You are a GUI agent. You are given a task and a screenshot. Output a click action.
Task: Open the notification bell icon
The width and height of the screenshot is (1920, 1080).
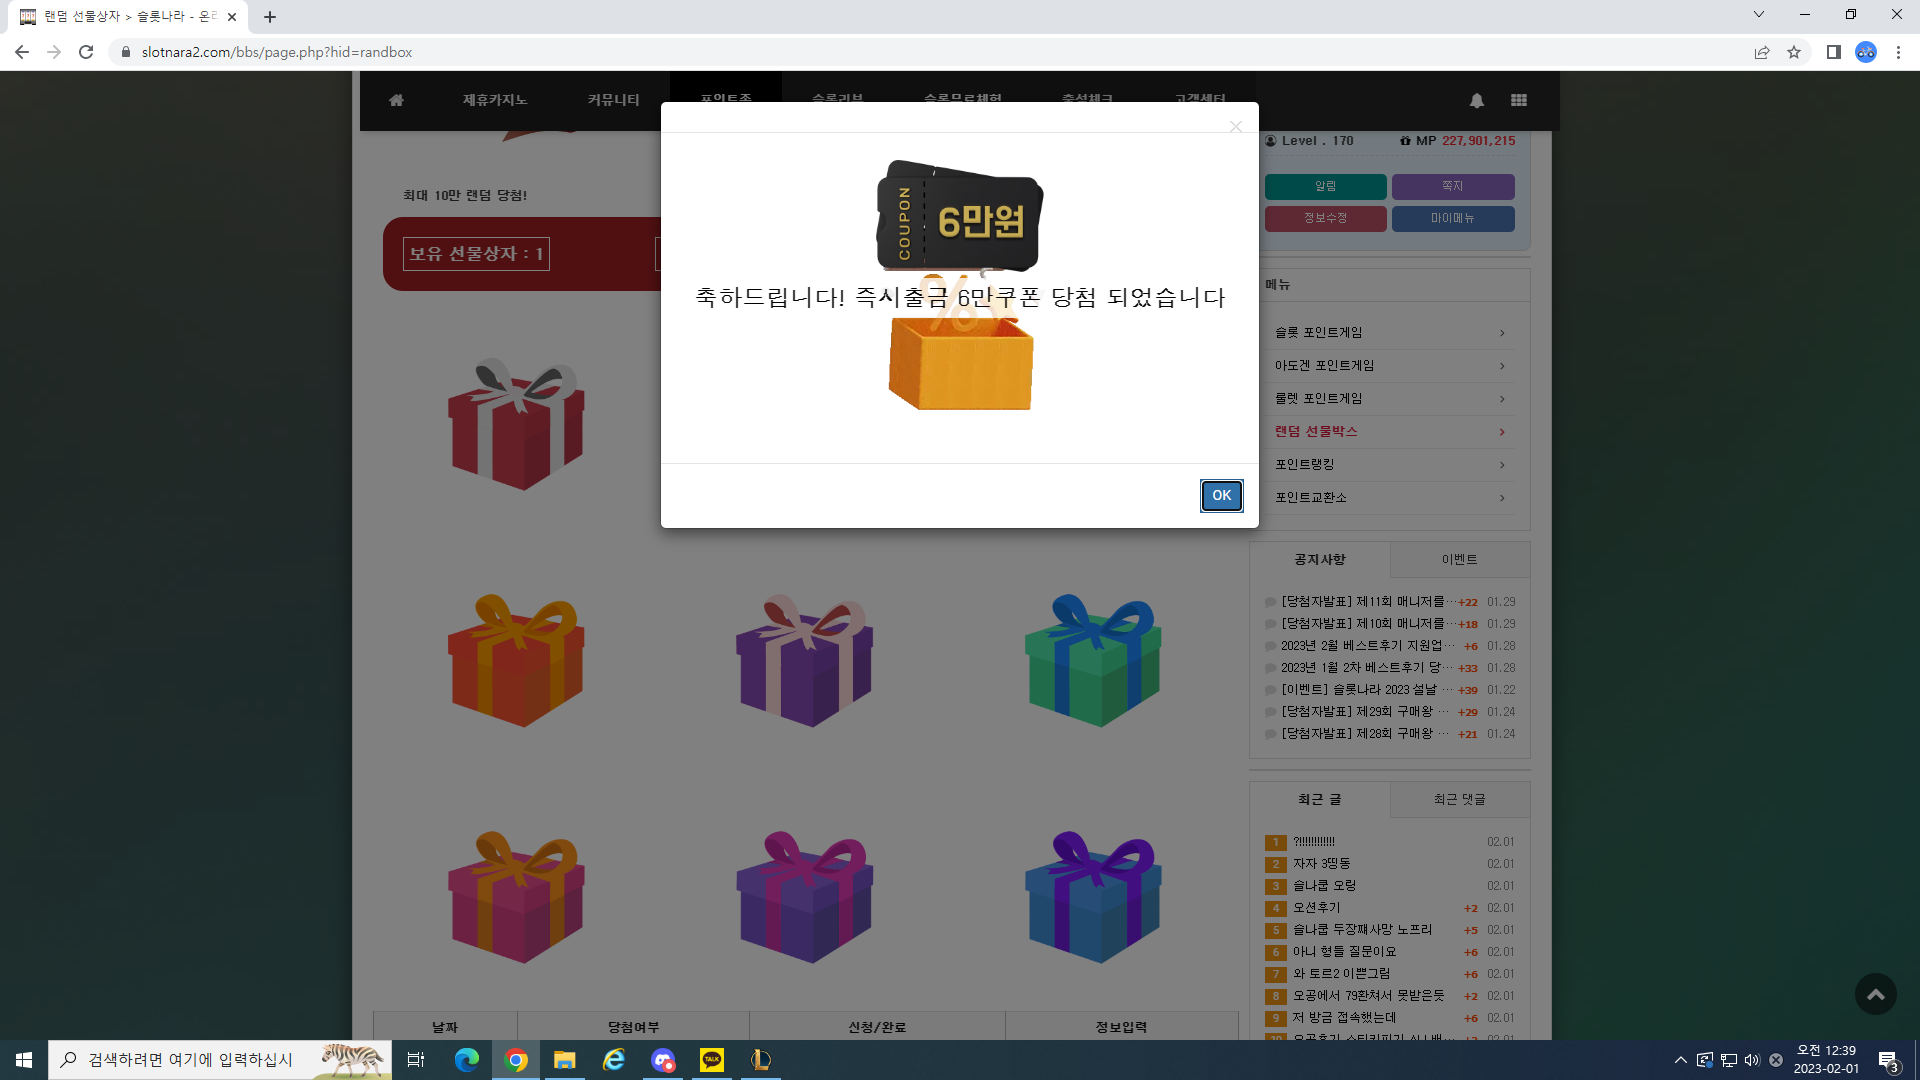point(1476,100)
